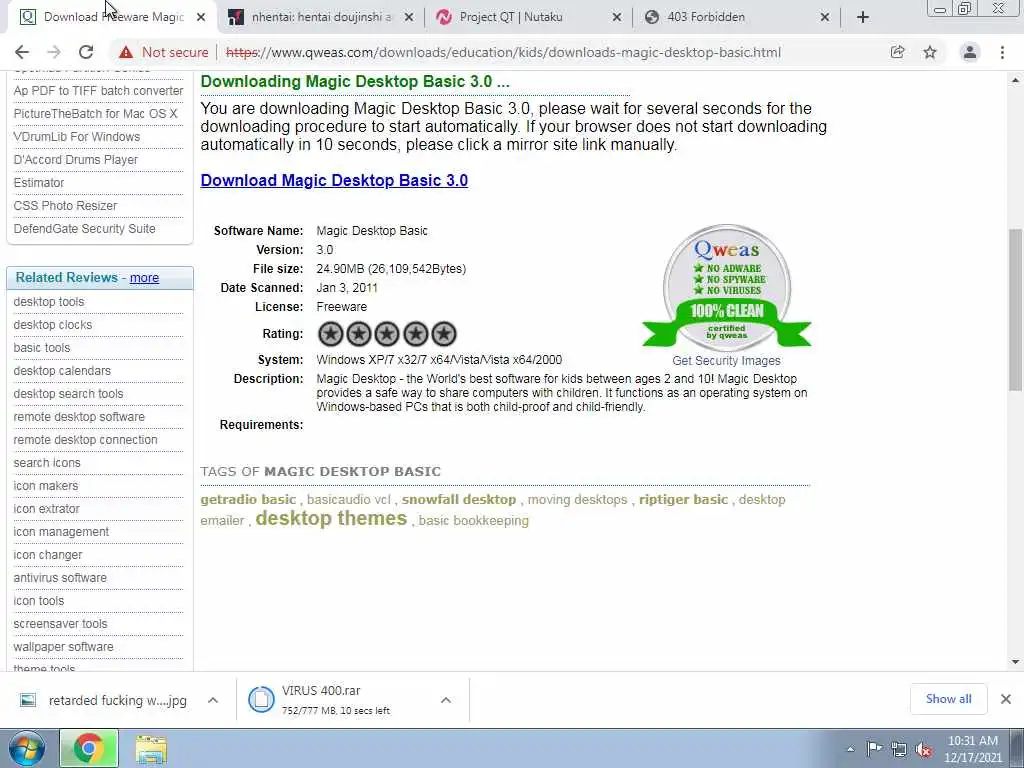
Task: Open desktop clocks related review
Action: click(53, 325)
